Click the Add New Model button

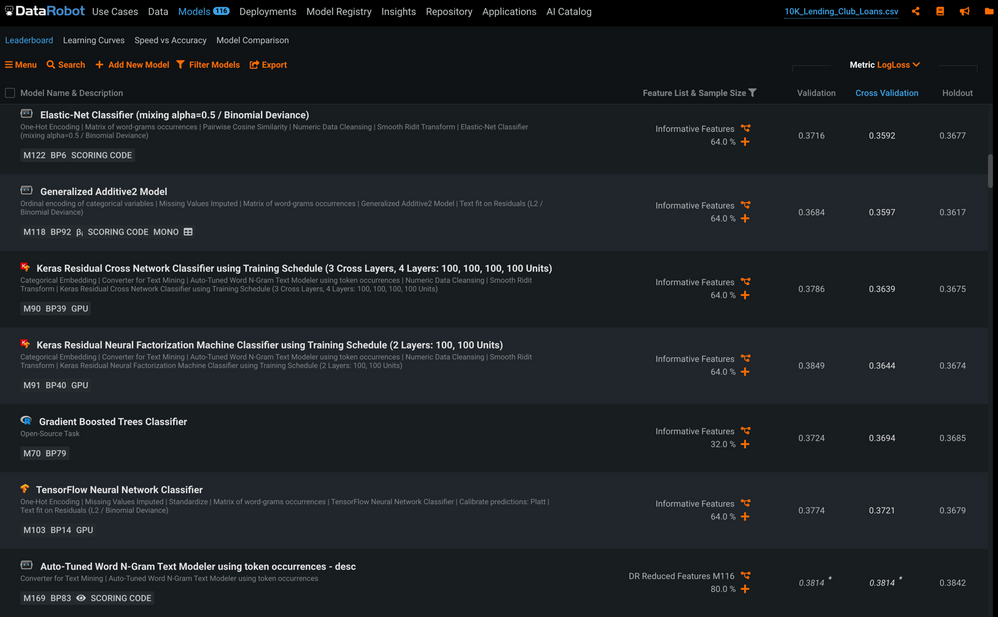click(132, 65)
